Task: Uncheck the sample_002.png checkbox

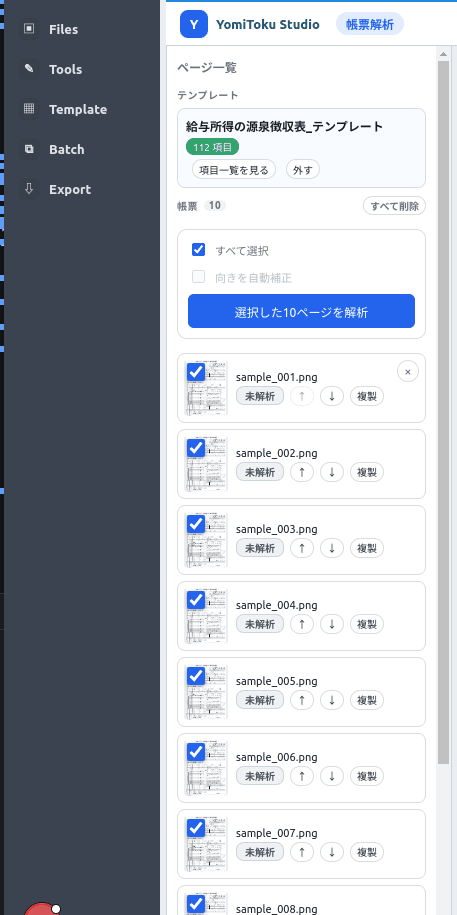Action: (196, 448)
